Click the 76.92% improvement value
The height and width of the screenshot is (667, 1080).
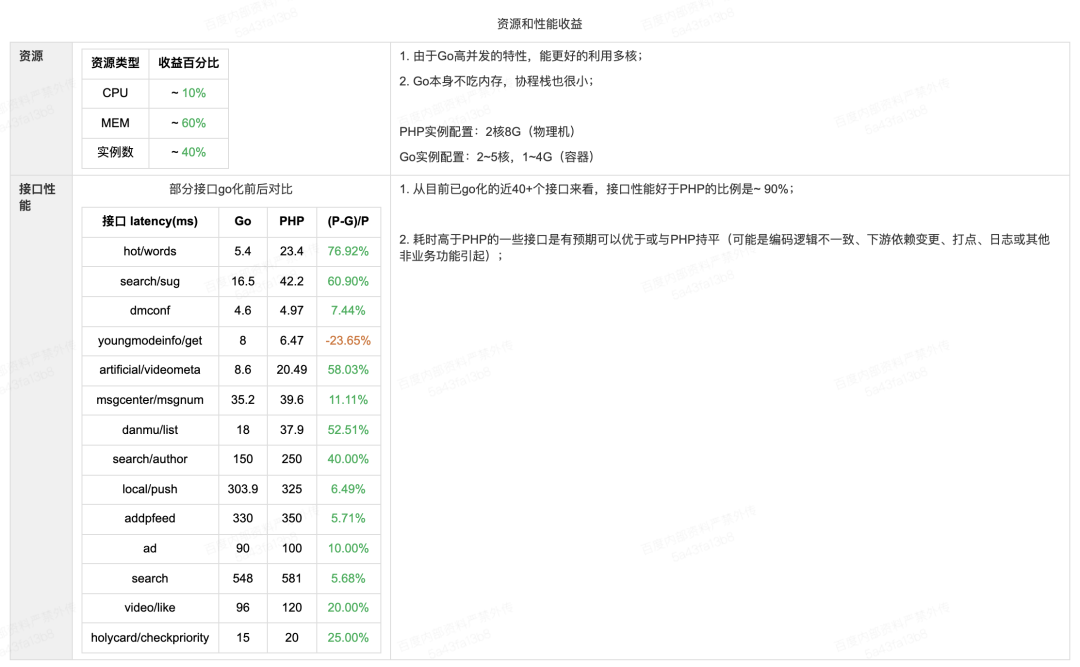(347, 251)
